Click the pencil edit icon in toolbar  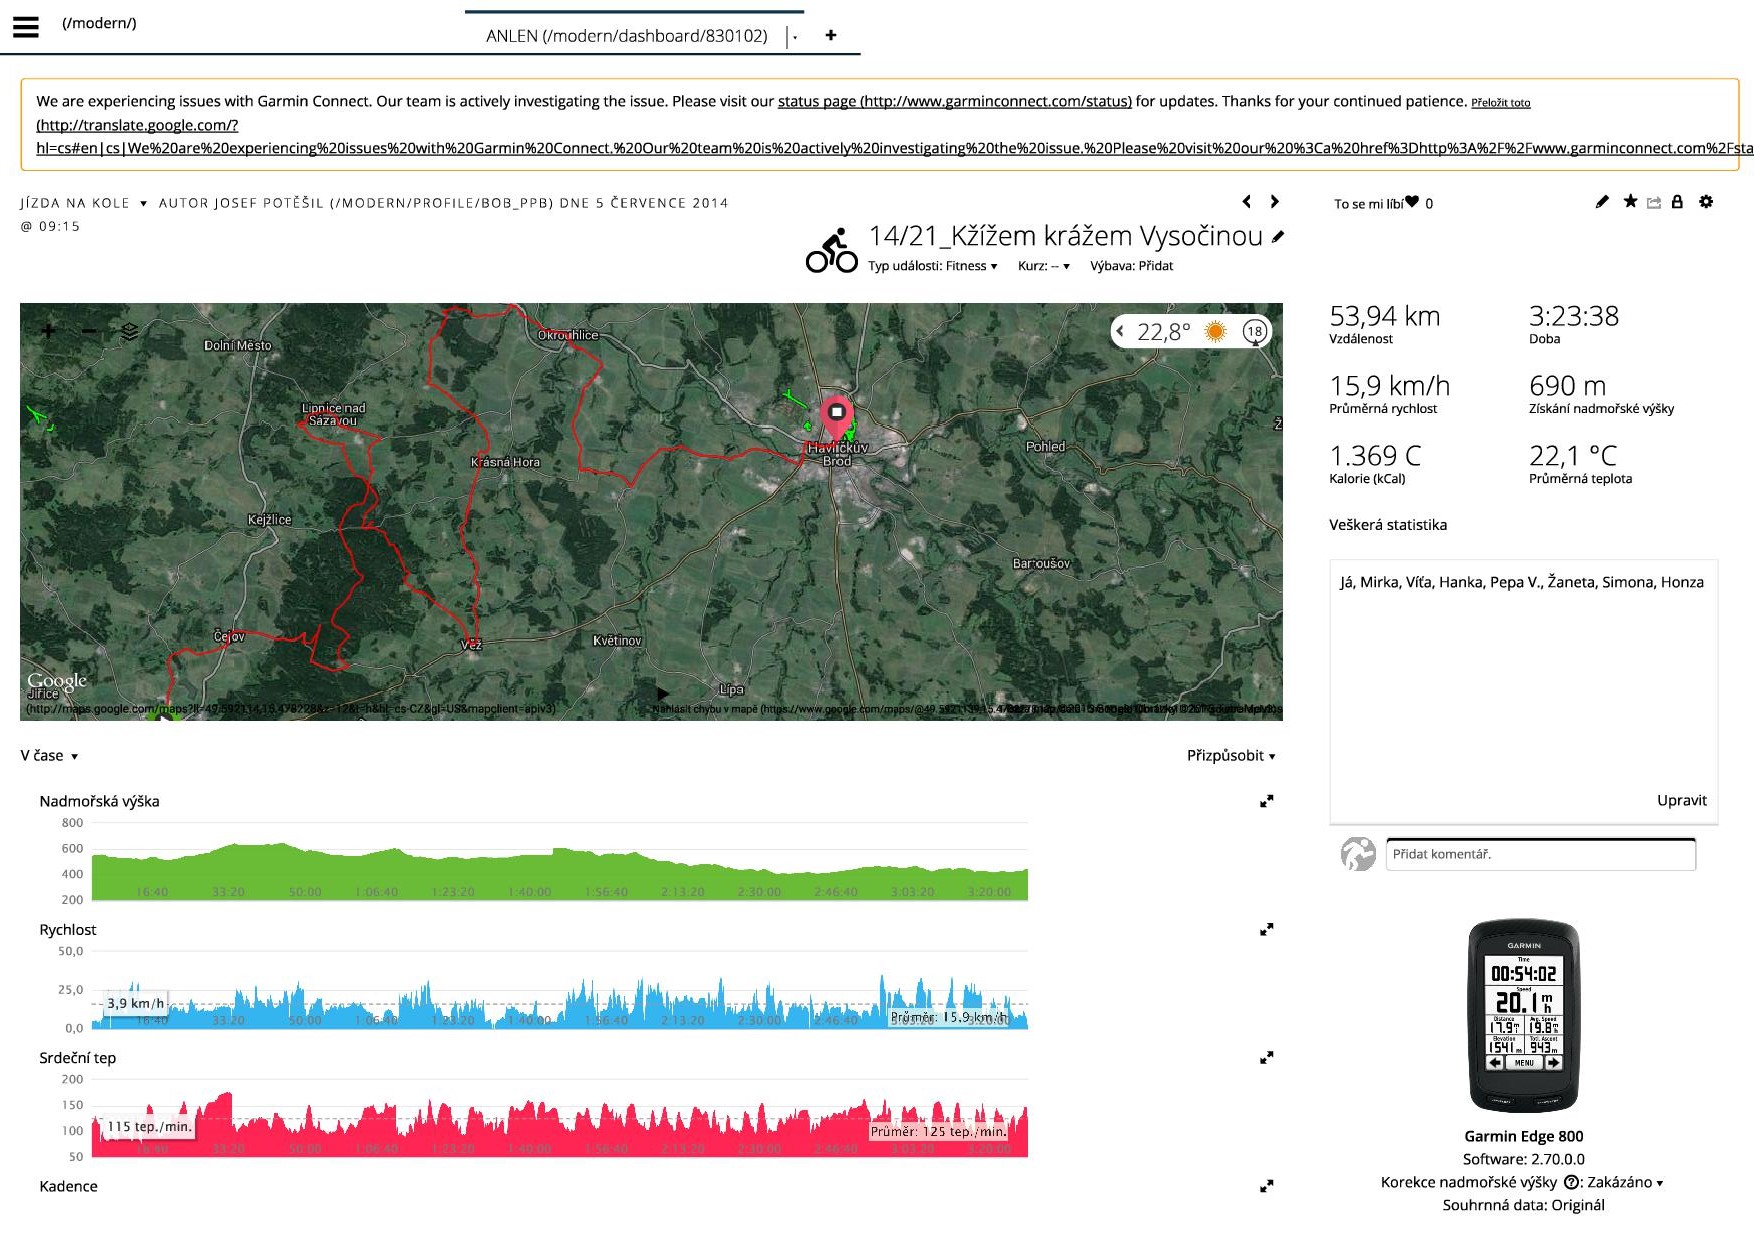(x=1602, y=202)
